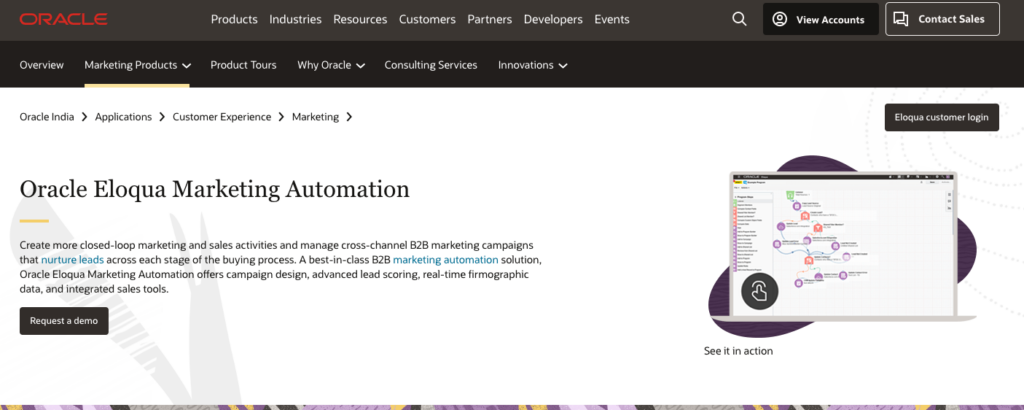Open the Consulting Services tab

[430, 65]
